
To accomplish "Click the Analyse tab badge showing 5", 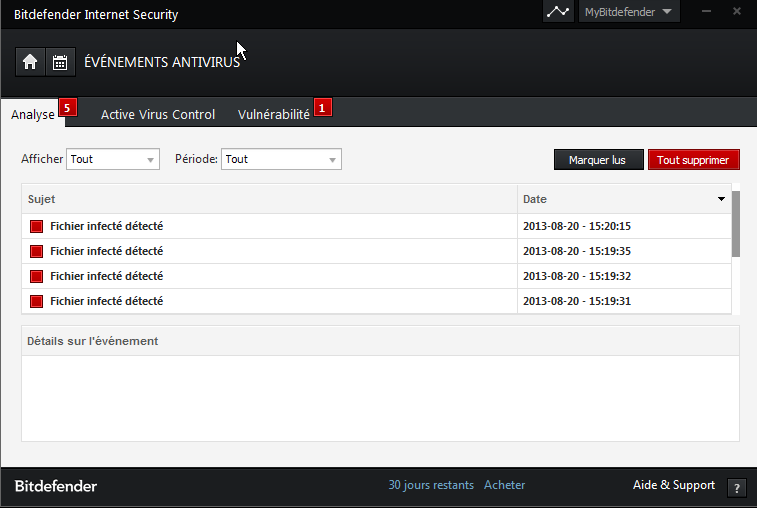I will [x=68, y=107].
